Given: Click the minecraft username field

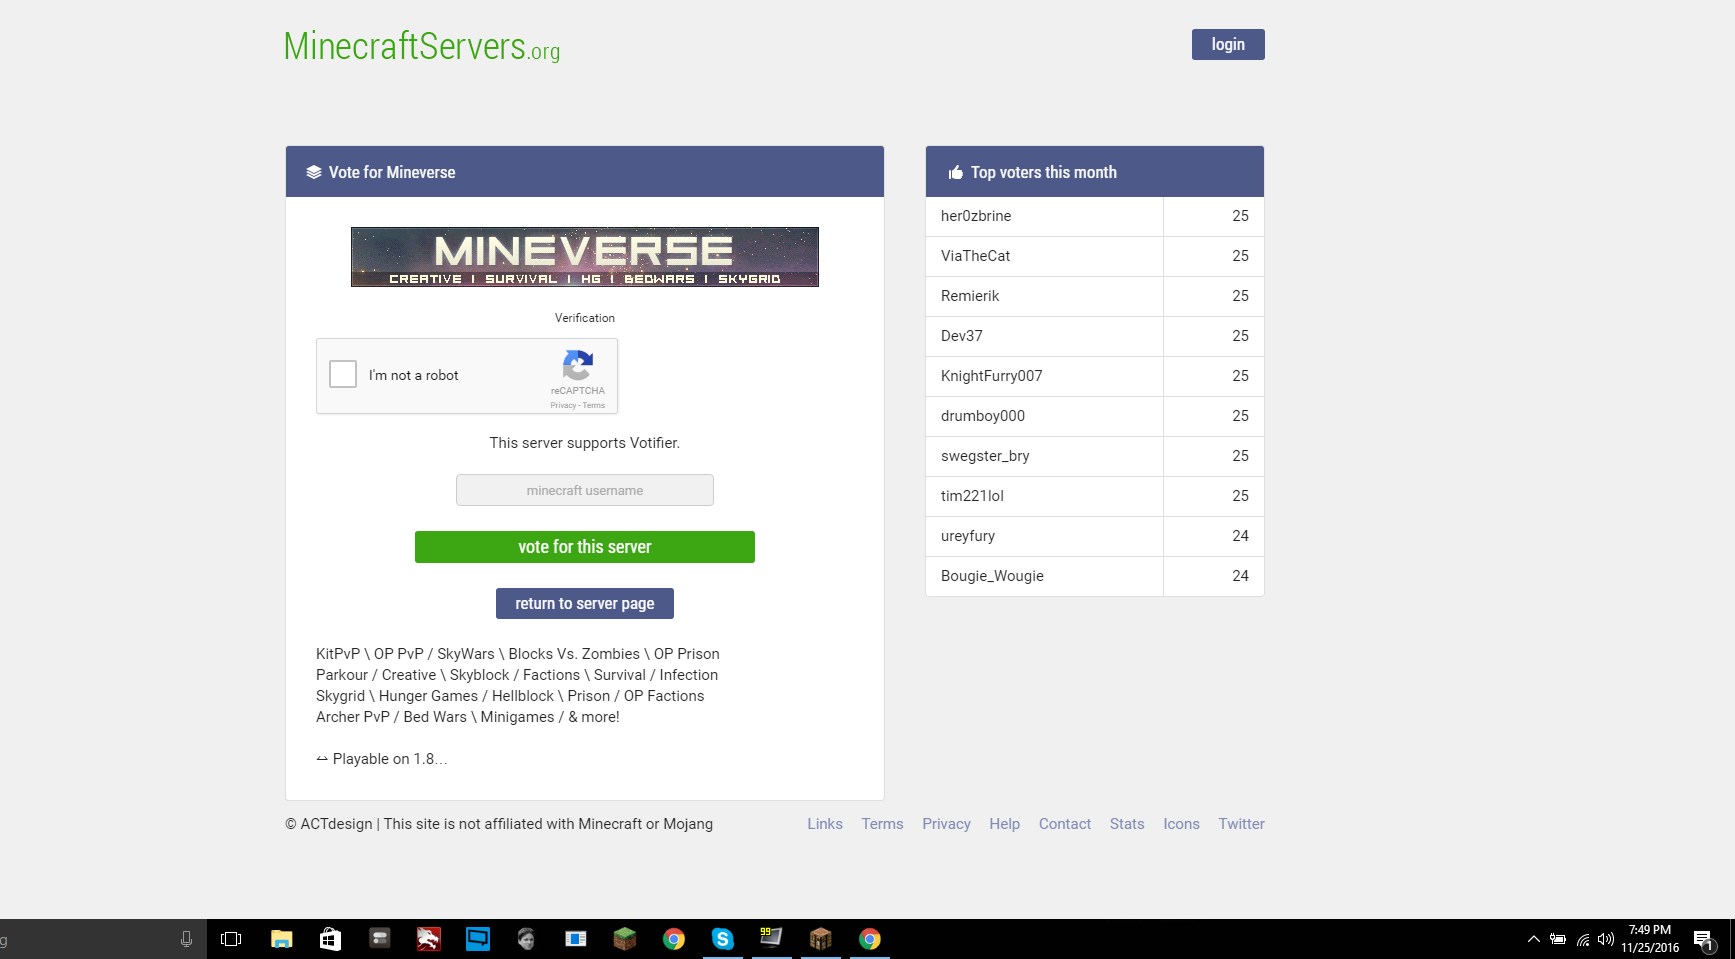Looking at the screenshot, I should (585, 490).
